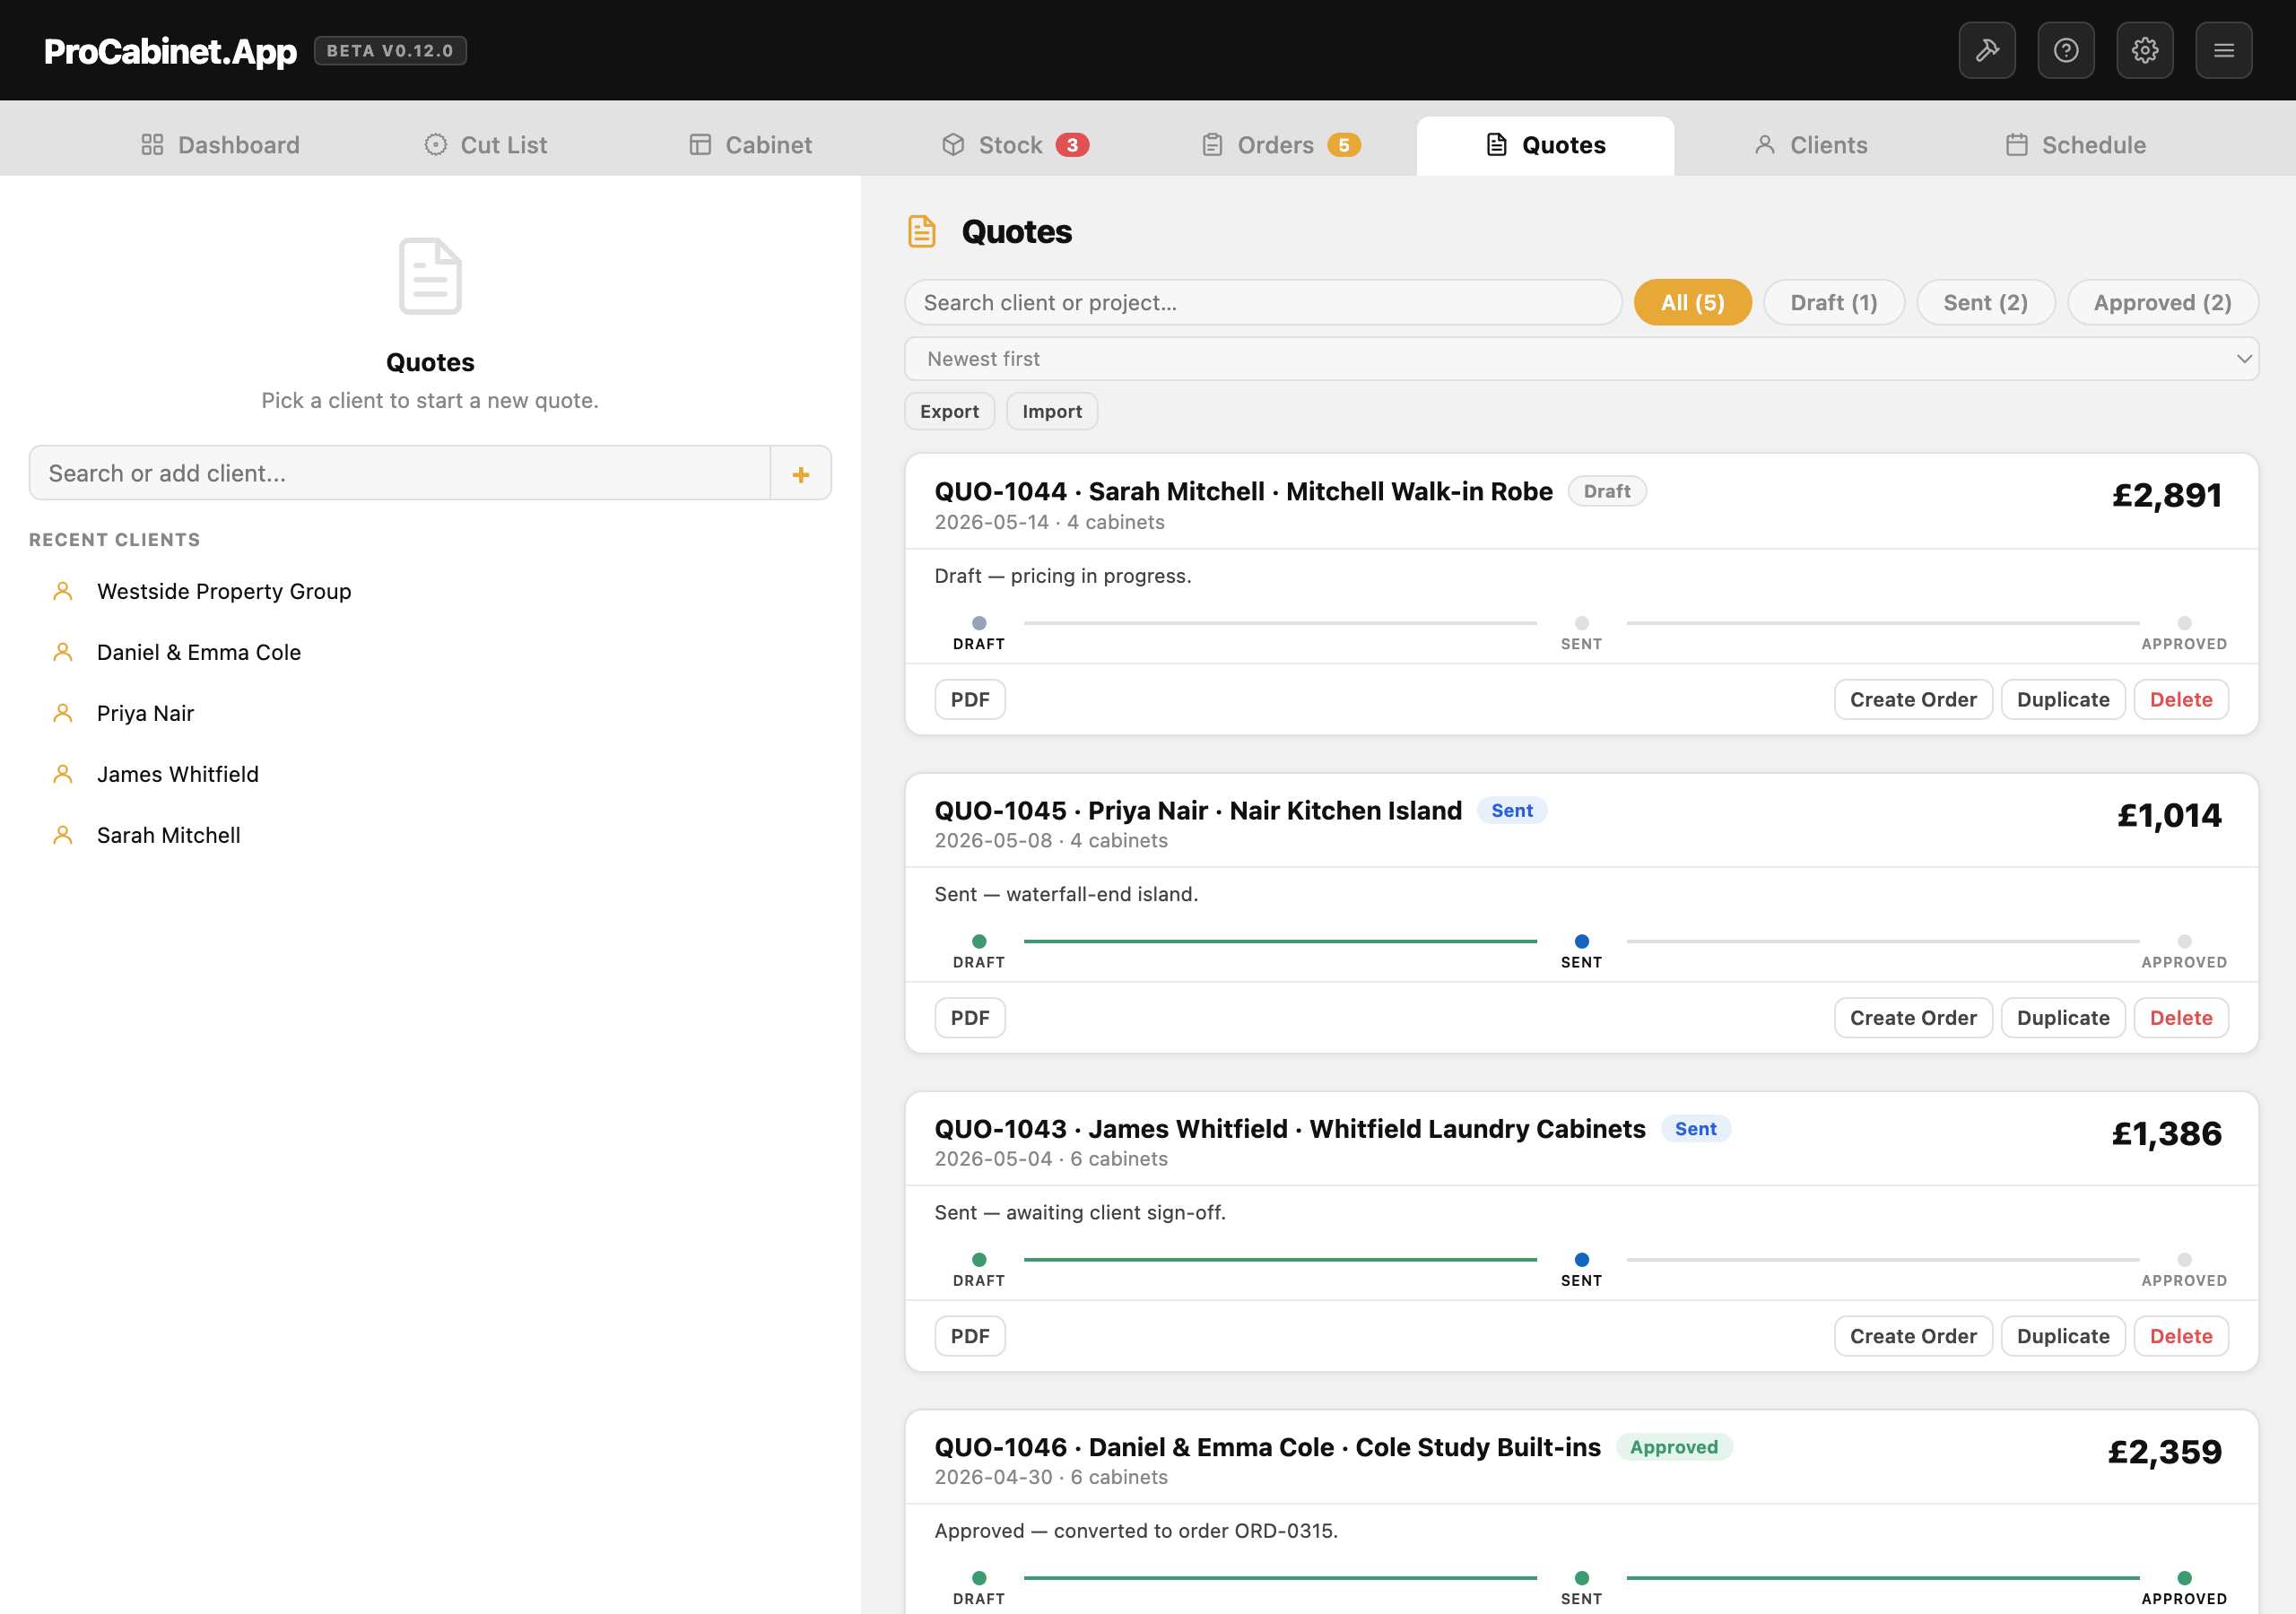The height and width of the screenshot is (1614, 2296).
Task: Click the plus icon to add client
Action: point(801,474)
